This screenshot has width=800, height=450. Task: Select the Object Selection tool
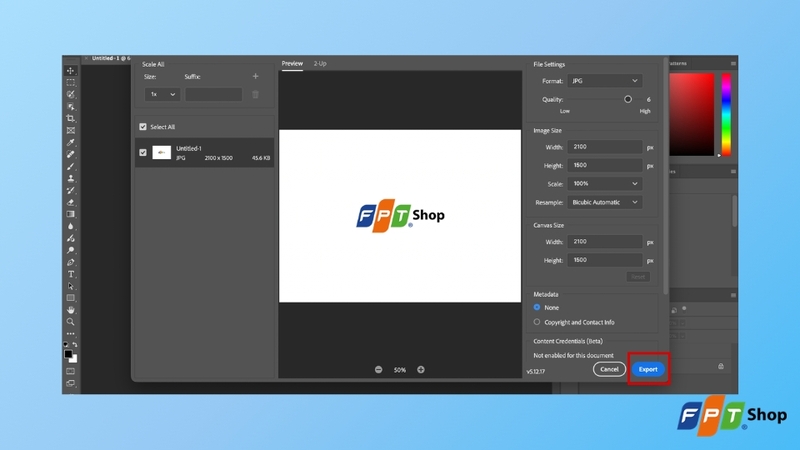[70, 107]
